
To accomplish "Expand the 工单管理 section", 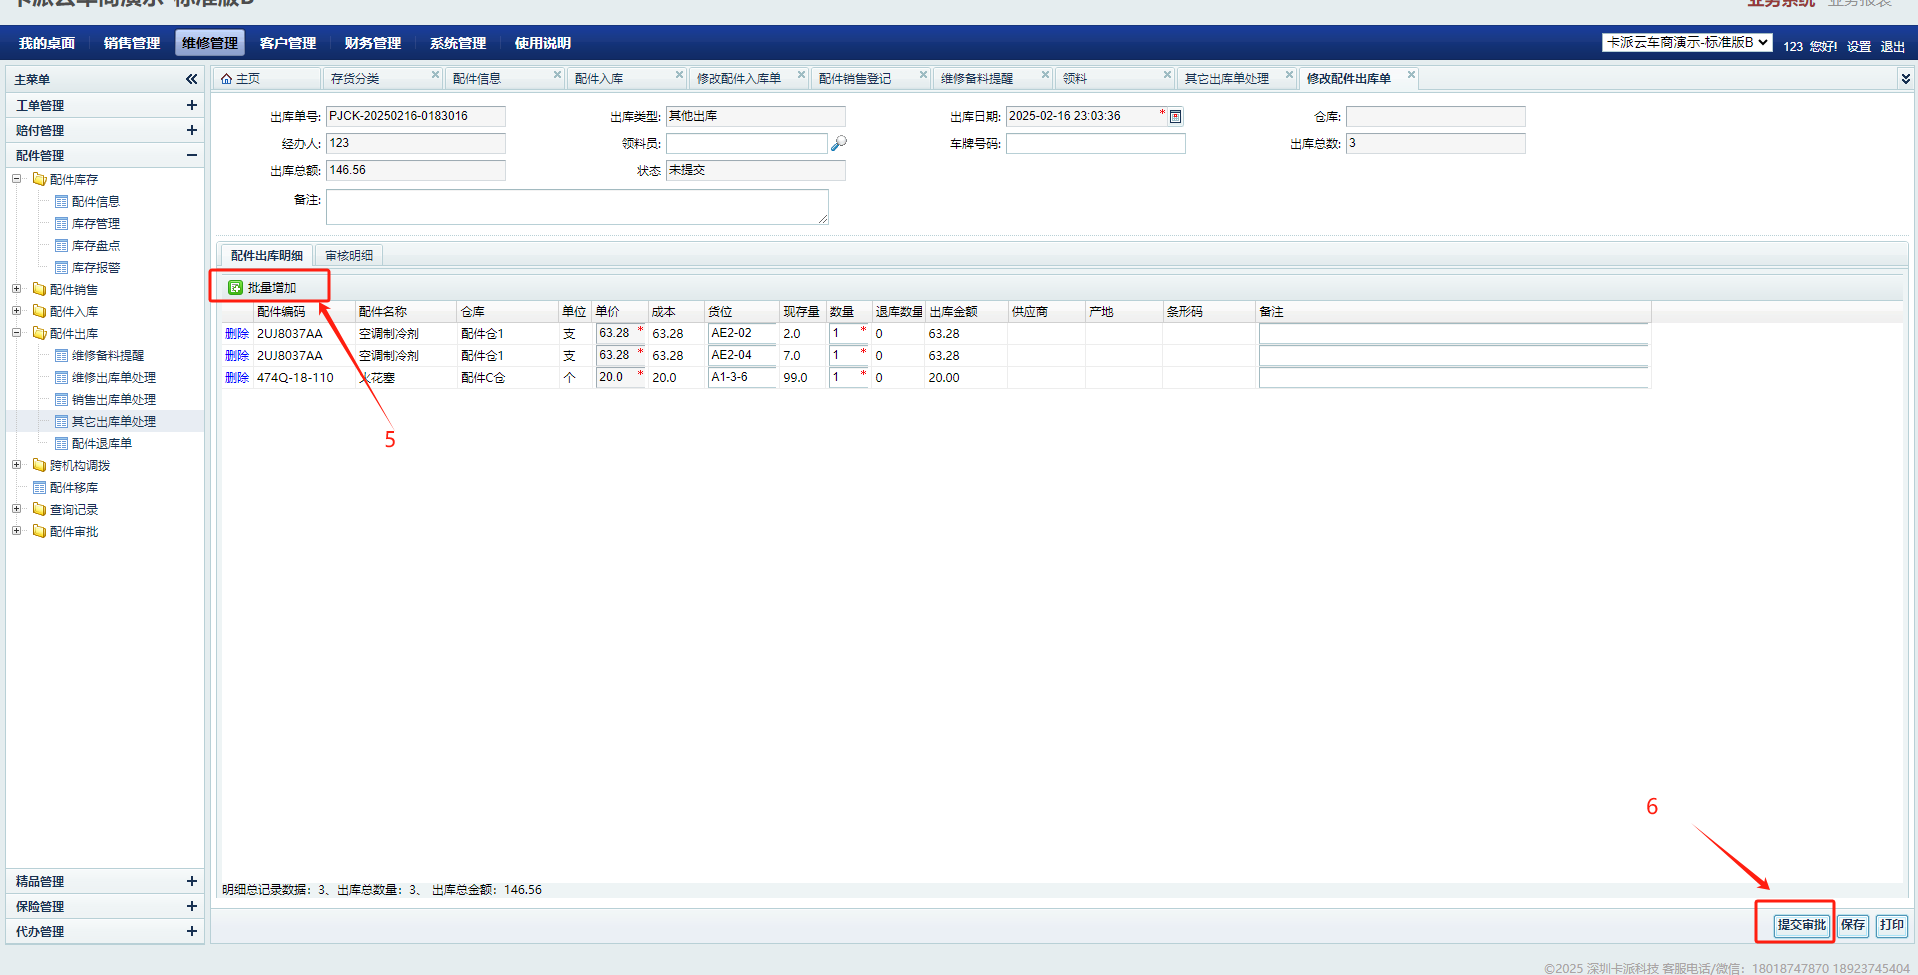I will (x=191, y=105).
